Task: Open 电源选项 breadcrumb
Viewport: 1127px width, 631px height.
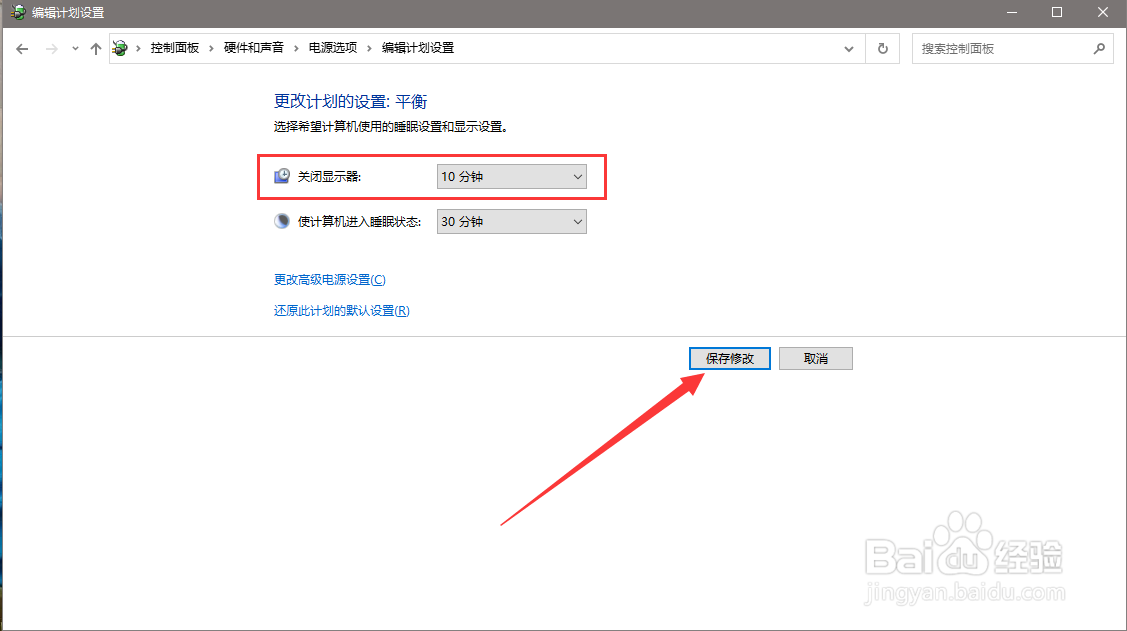Action: (333, 48)
